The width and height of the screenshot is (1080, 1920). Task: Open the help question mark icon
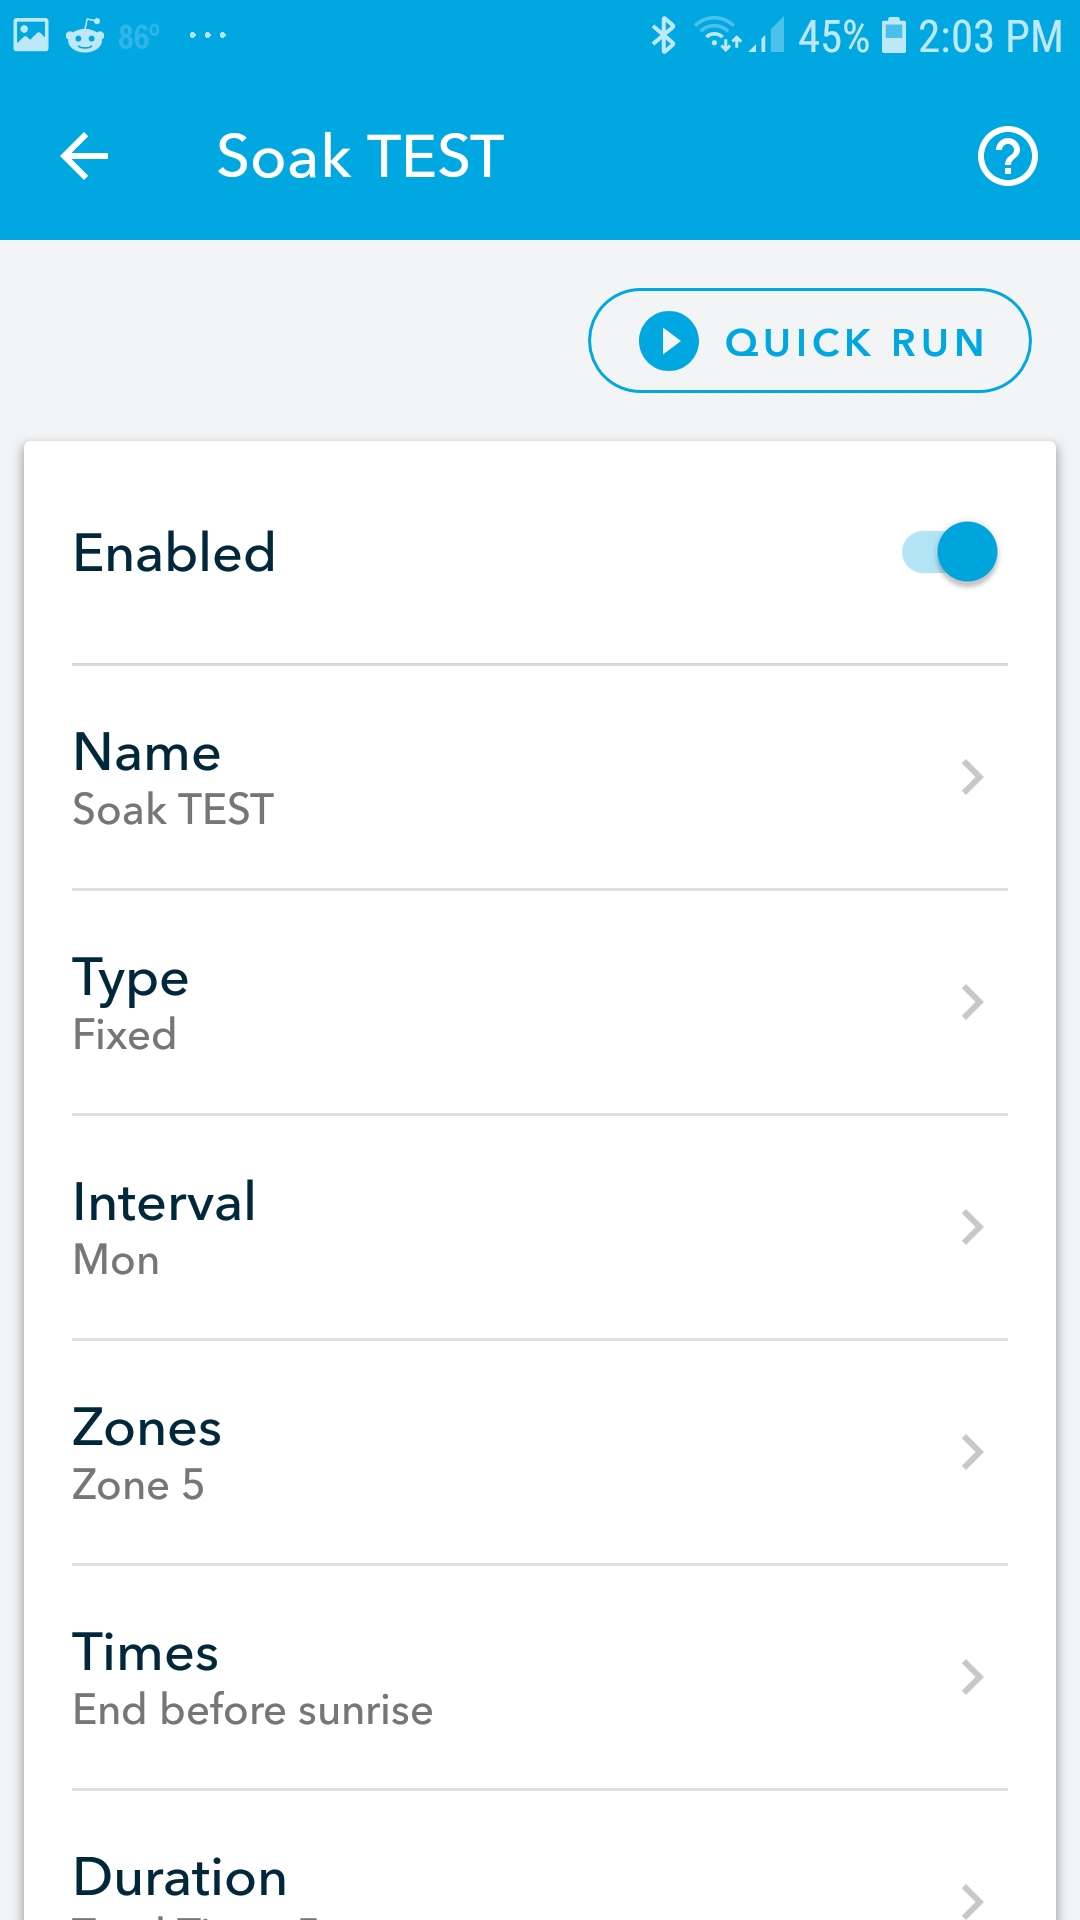(x=1007, y=157)
